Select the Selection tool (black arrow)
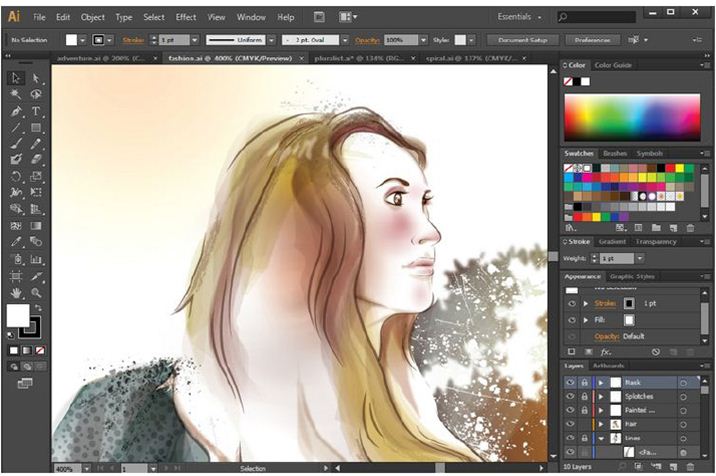 [16, 78]
